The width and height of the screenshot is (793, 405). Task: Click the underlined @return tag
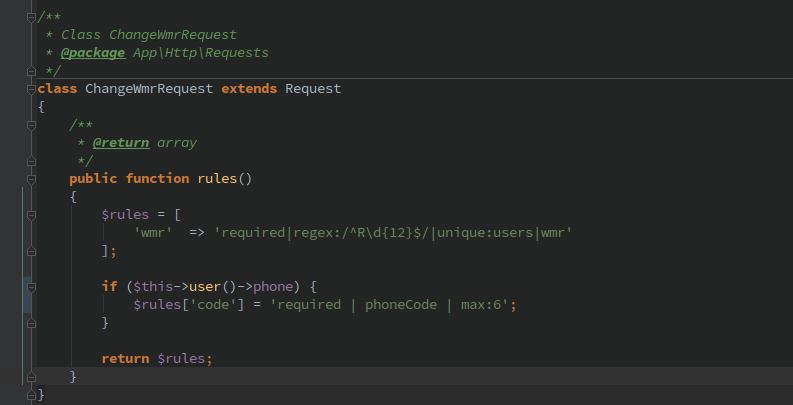121,142
